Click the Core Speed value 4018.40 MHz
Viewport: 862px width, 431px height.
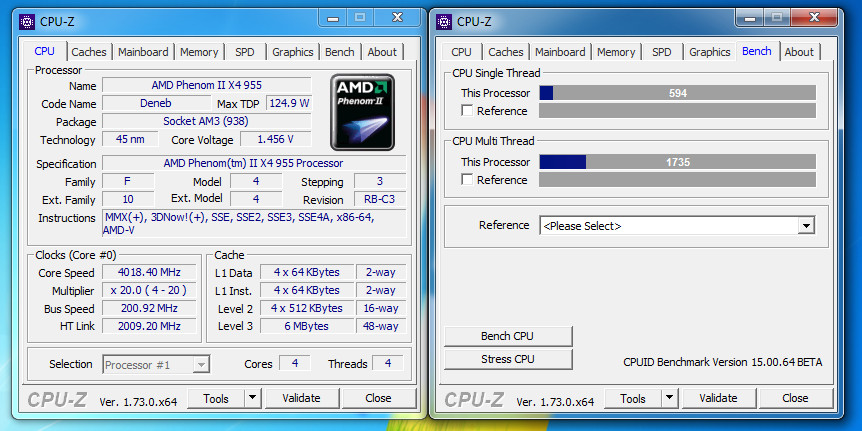pyautogui.click(x=149, y=272)
